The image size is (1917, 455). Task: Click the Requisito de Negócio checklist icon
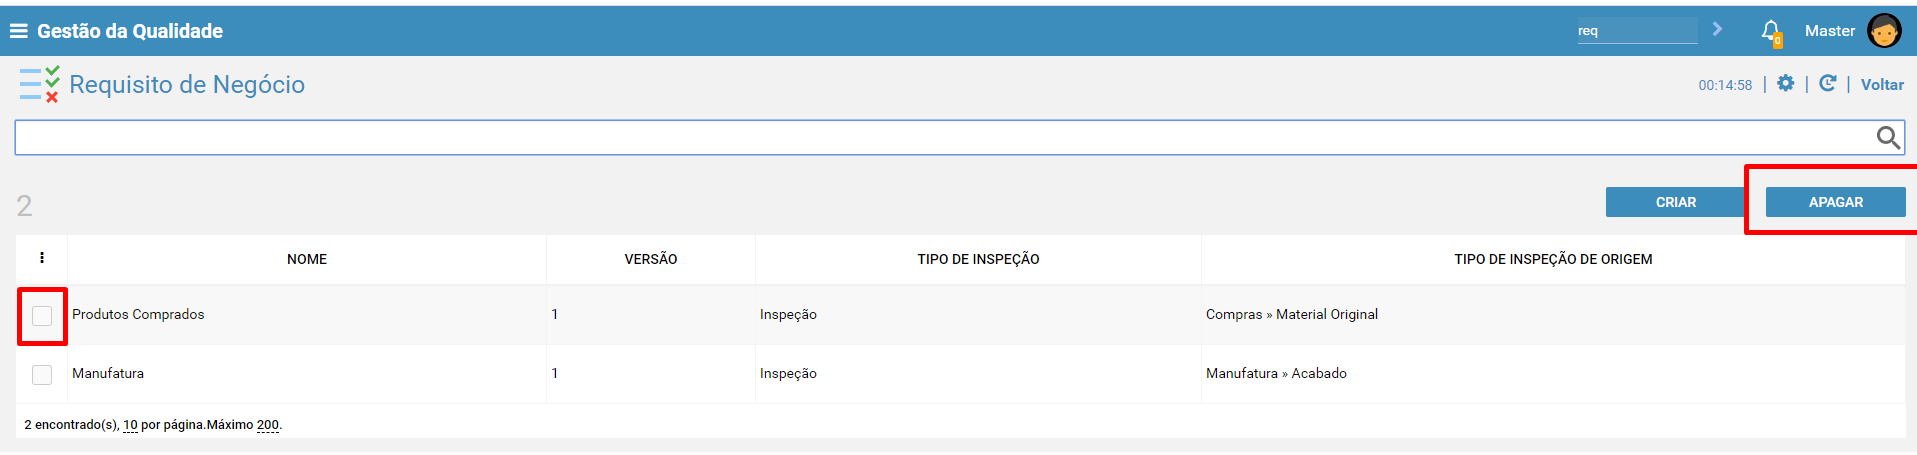point(39,84)
